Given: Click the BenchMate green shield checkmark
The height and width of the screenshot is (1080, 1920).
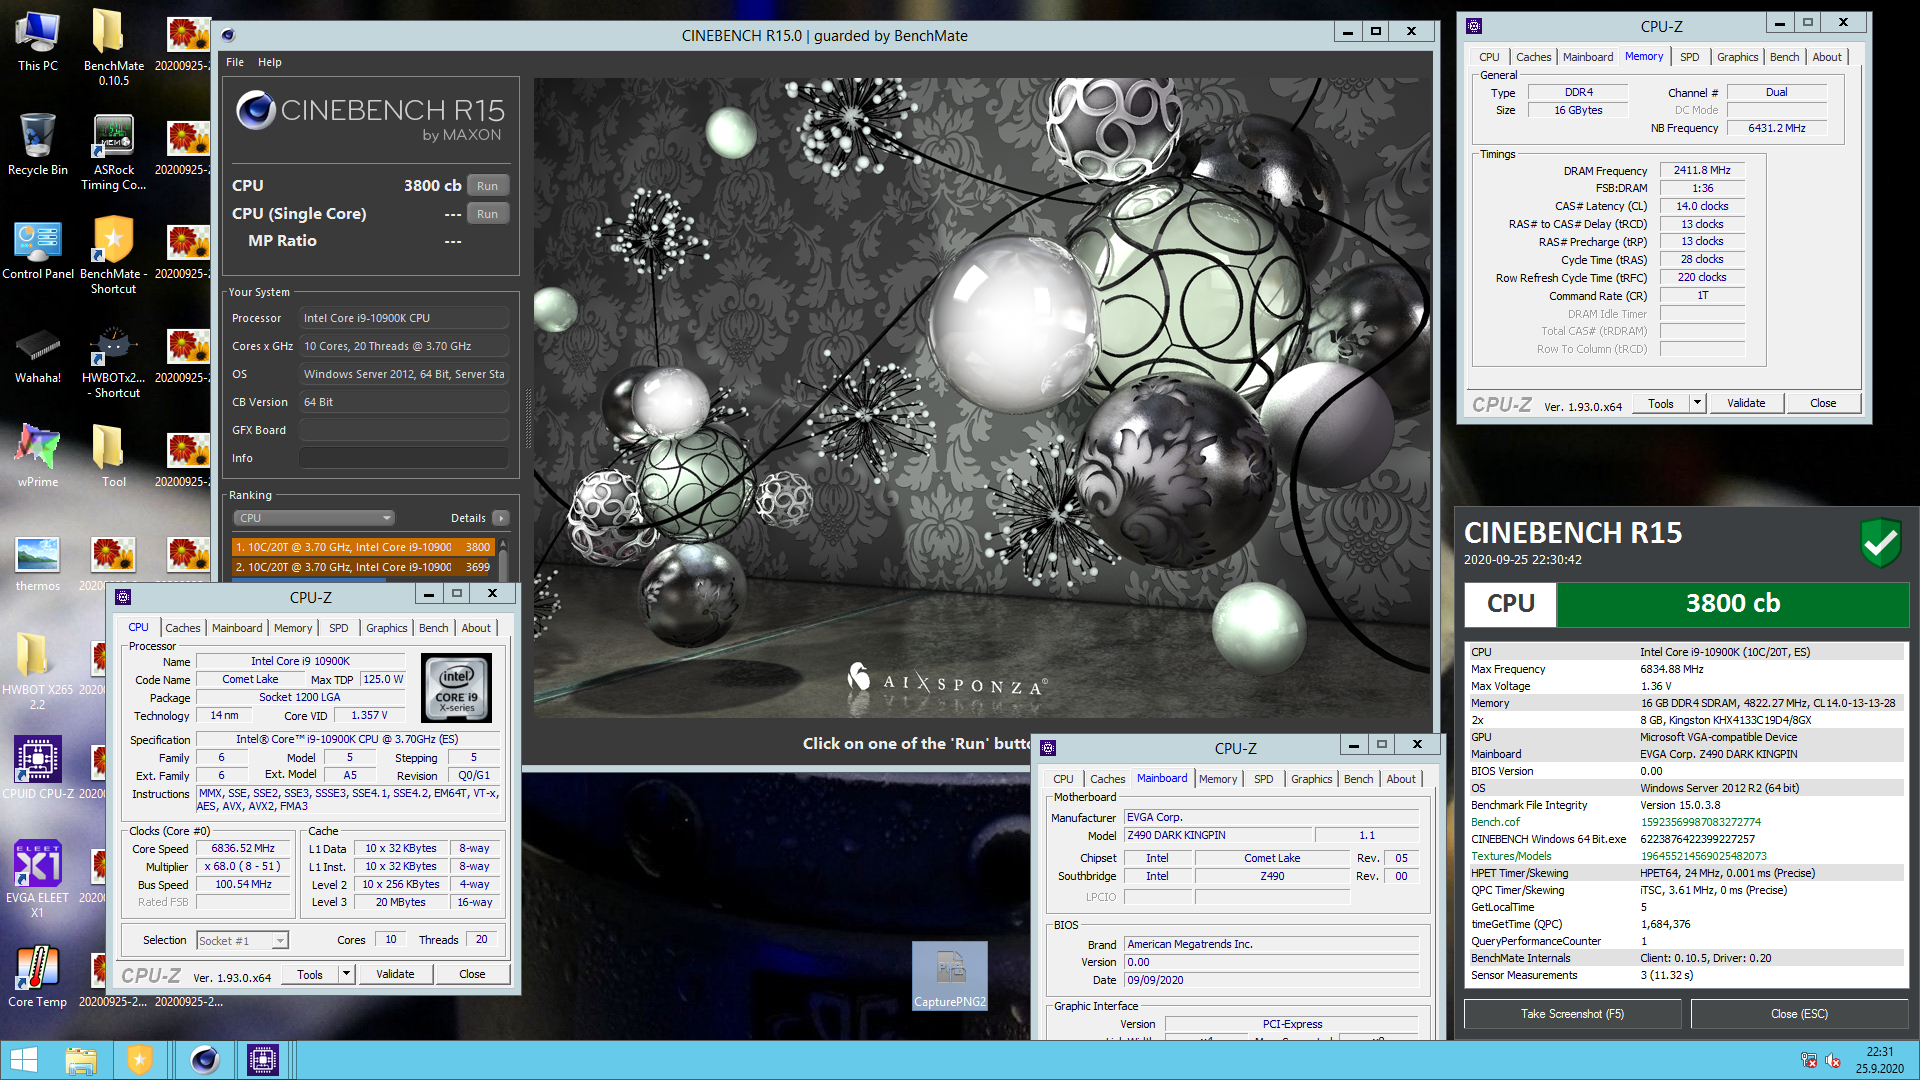Looking at the screenshot, I should 1880,543.
